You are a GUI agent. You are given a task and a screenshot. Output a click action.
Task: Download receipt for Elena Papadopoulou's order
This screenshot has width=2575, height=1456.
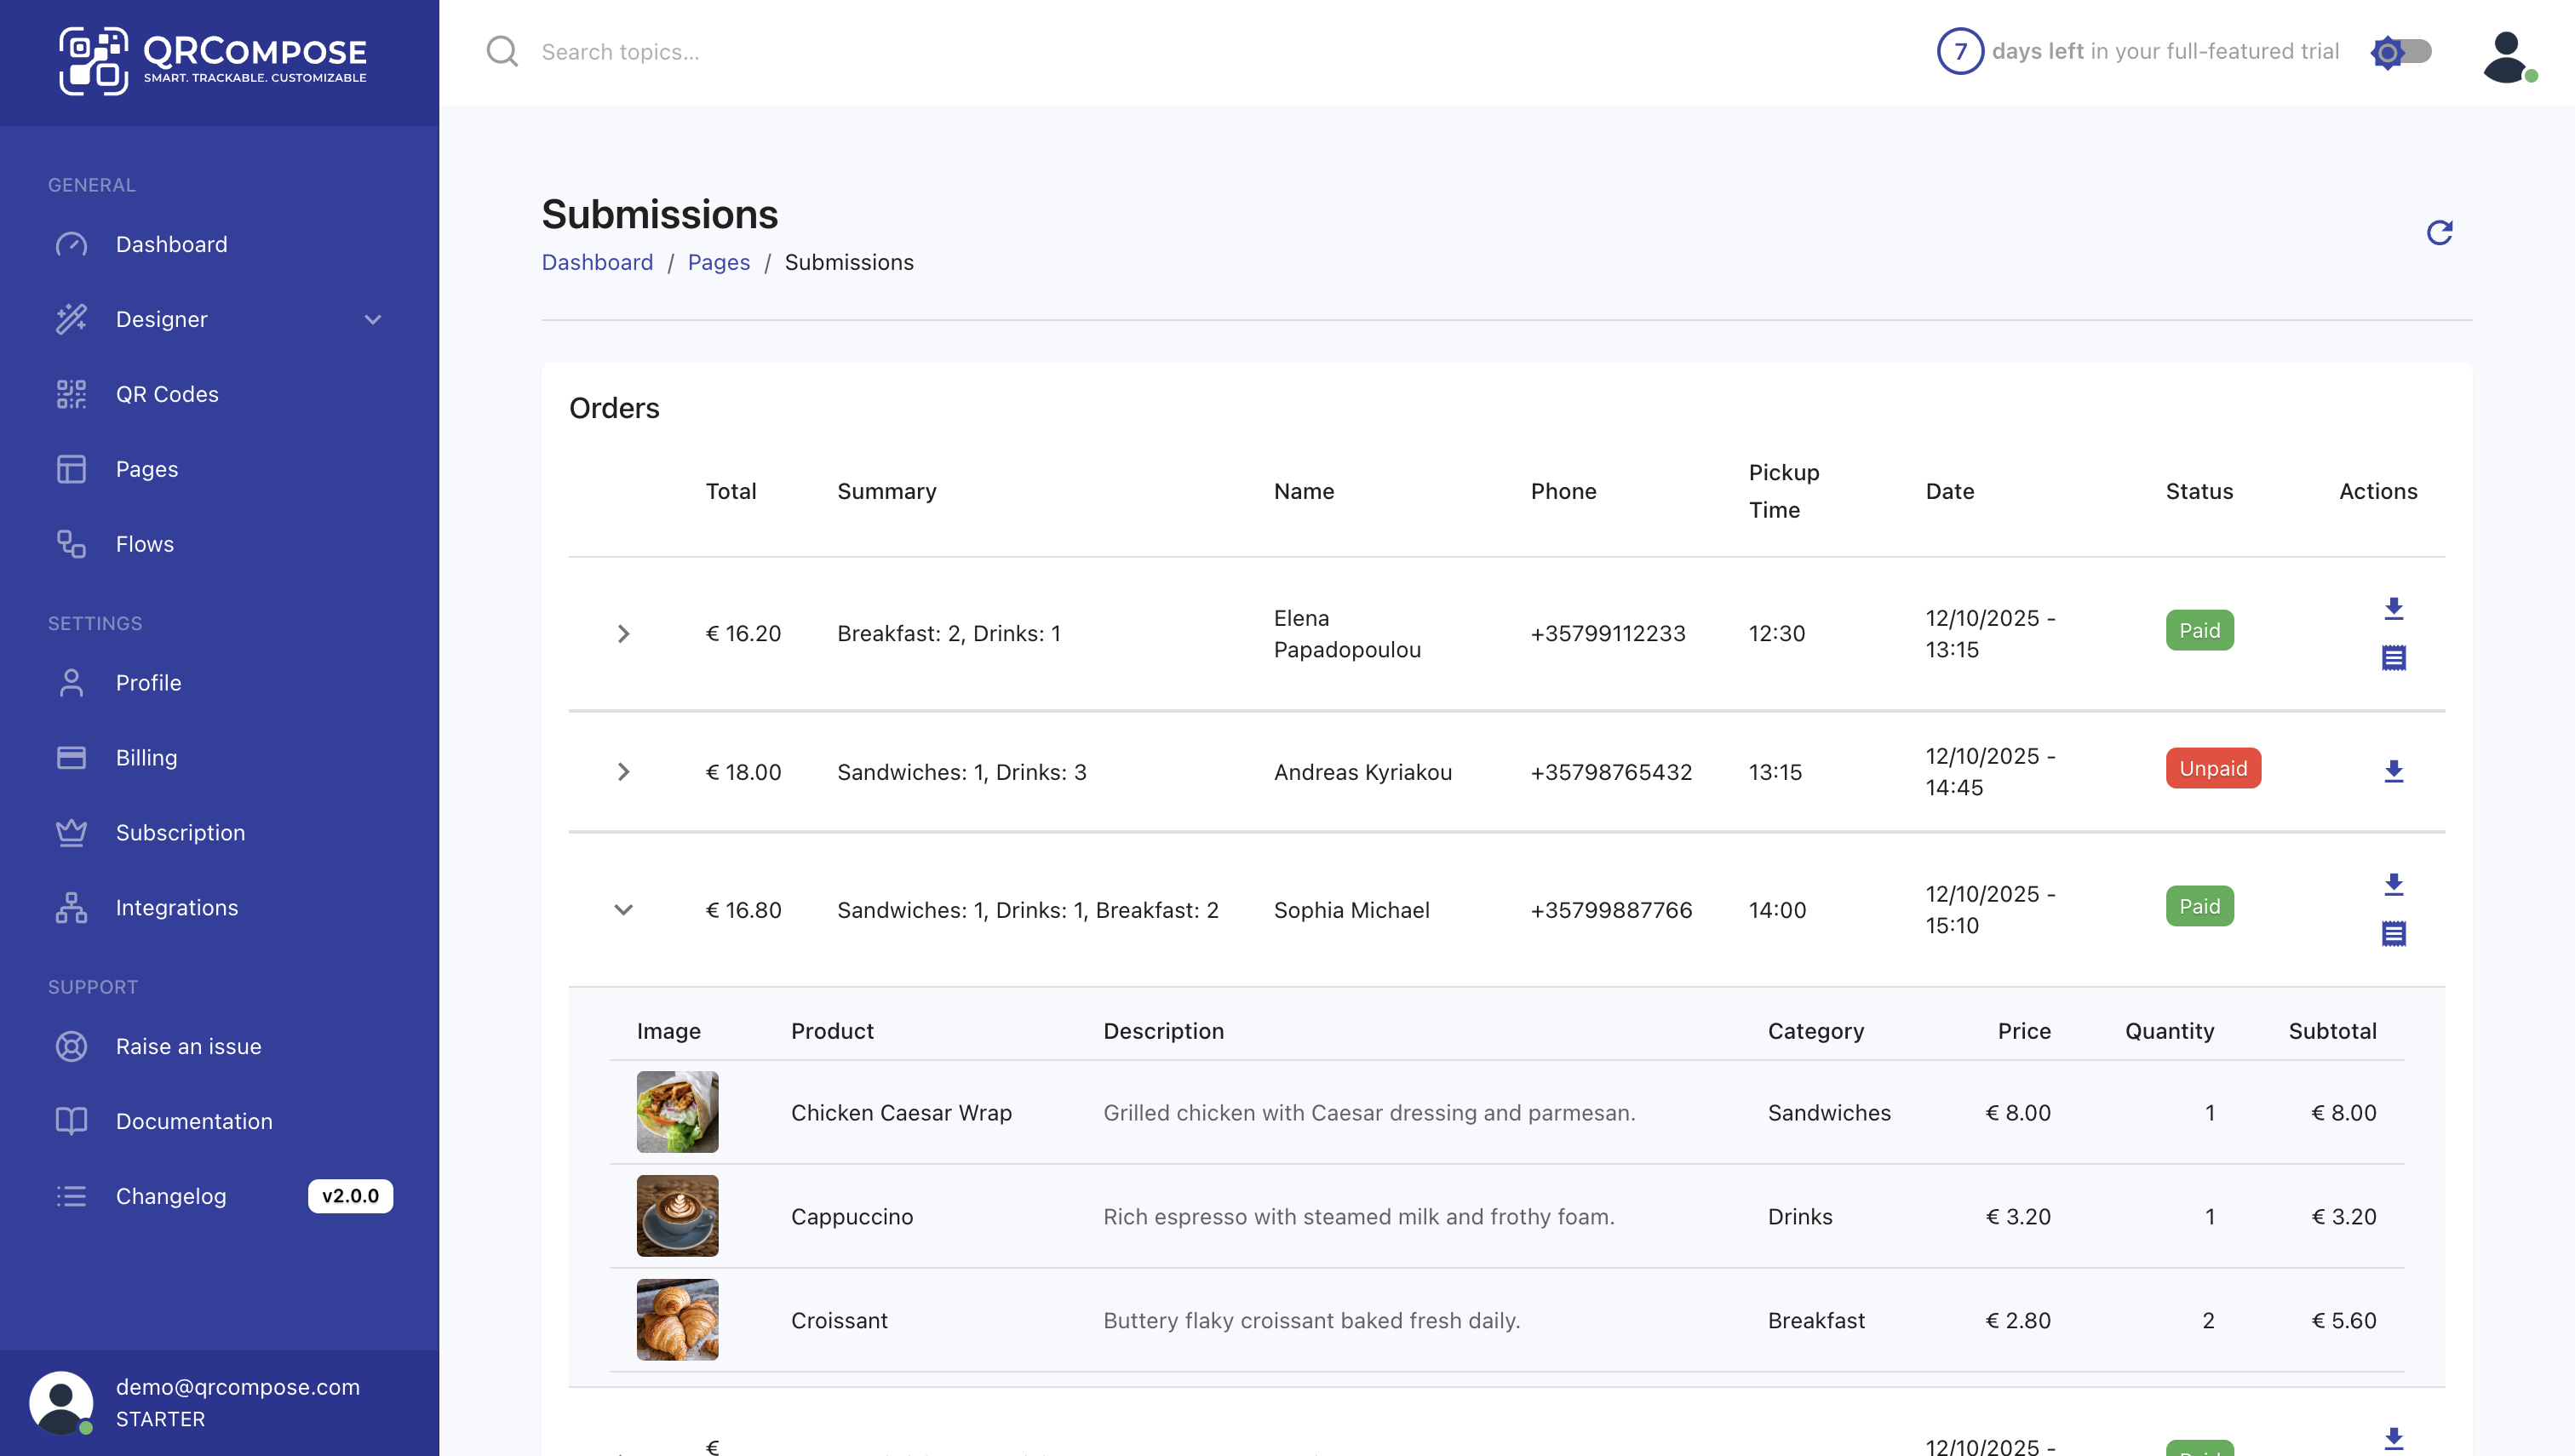pyautogui.click(x=2394, y=606)
